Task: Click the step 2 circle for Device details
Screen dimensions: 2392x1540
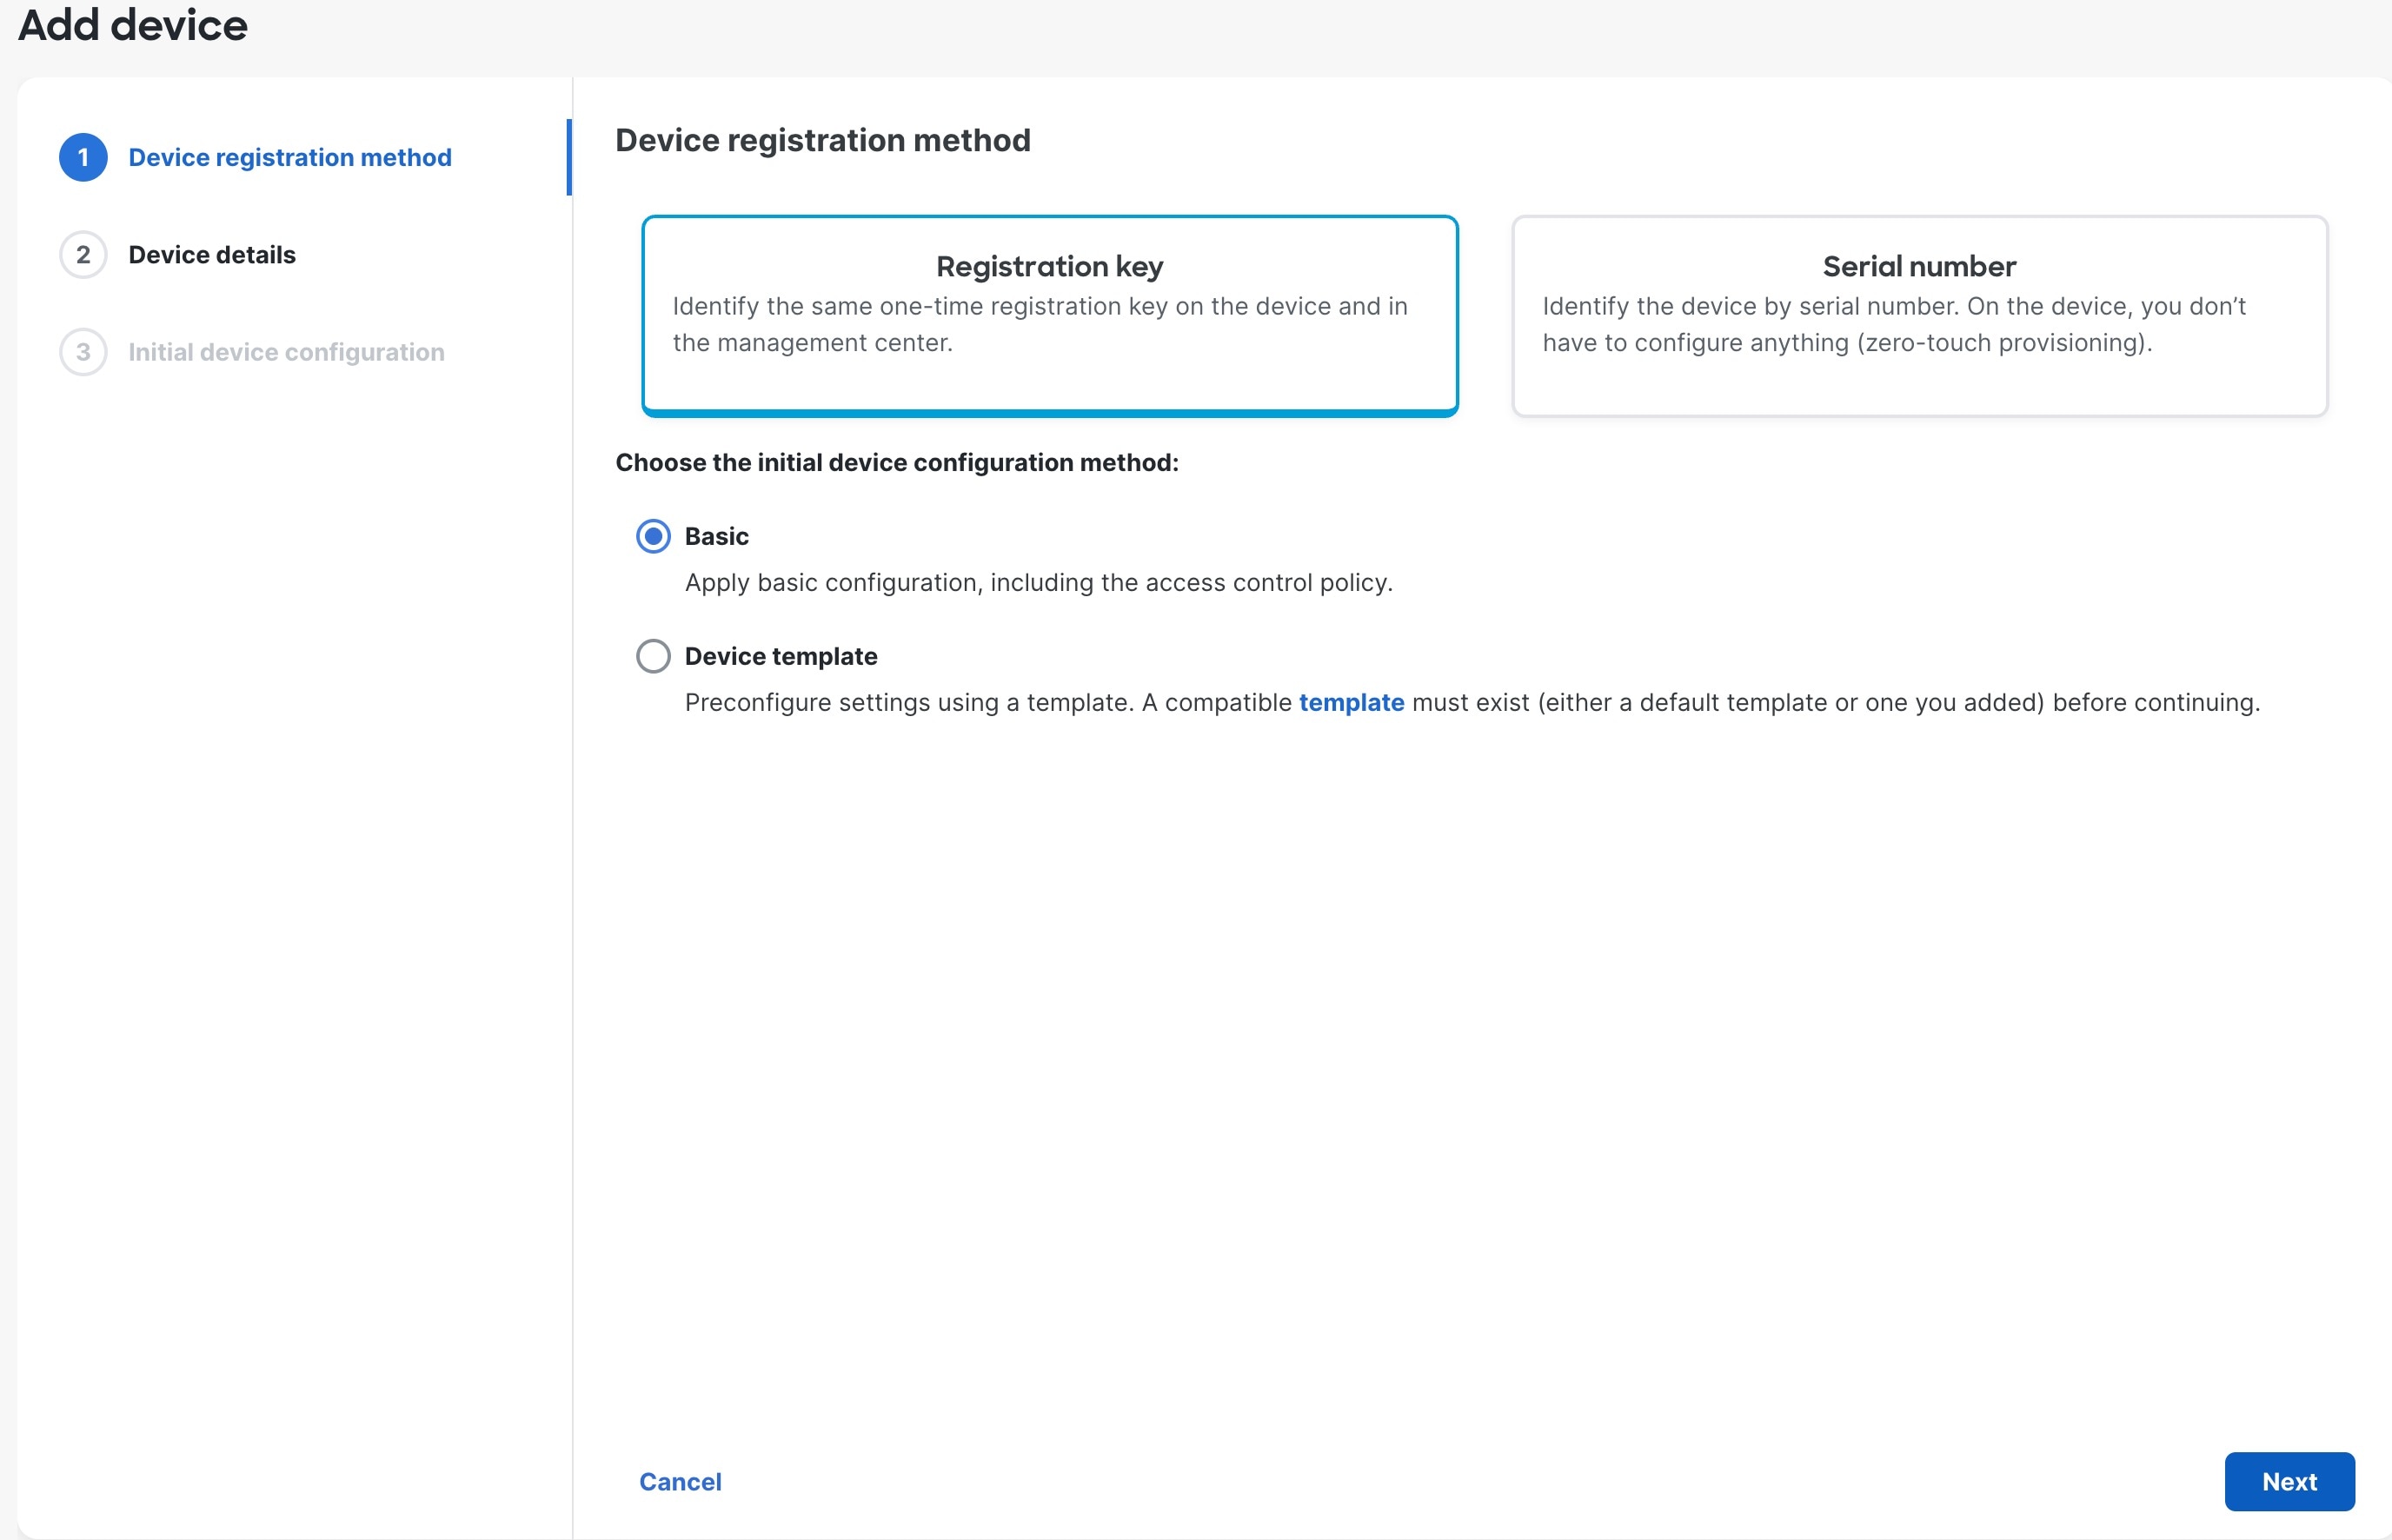Action: pyautogui.click(x=83, y=254)
